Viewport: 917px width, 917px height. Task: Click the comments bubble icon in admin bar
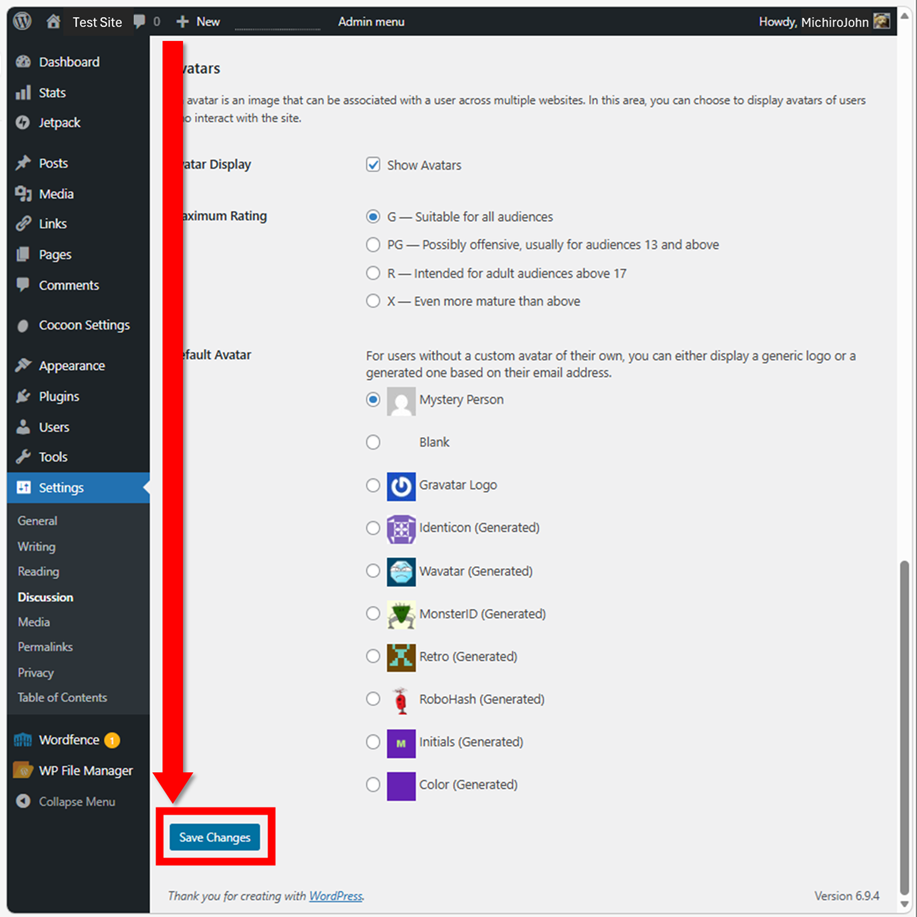138,21
